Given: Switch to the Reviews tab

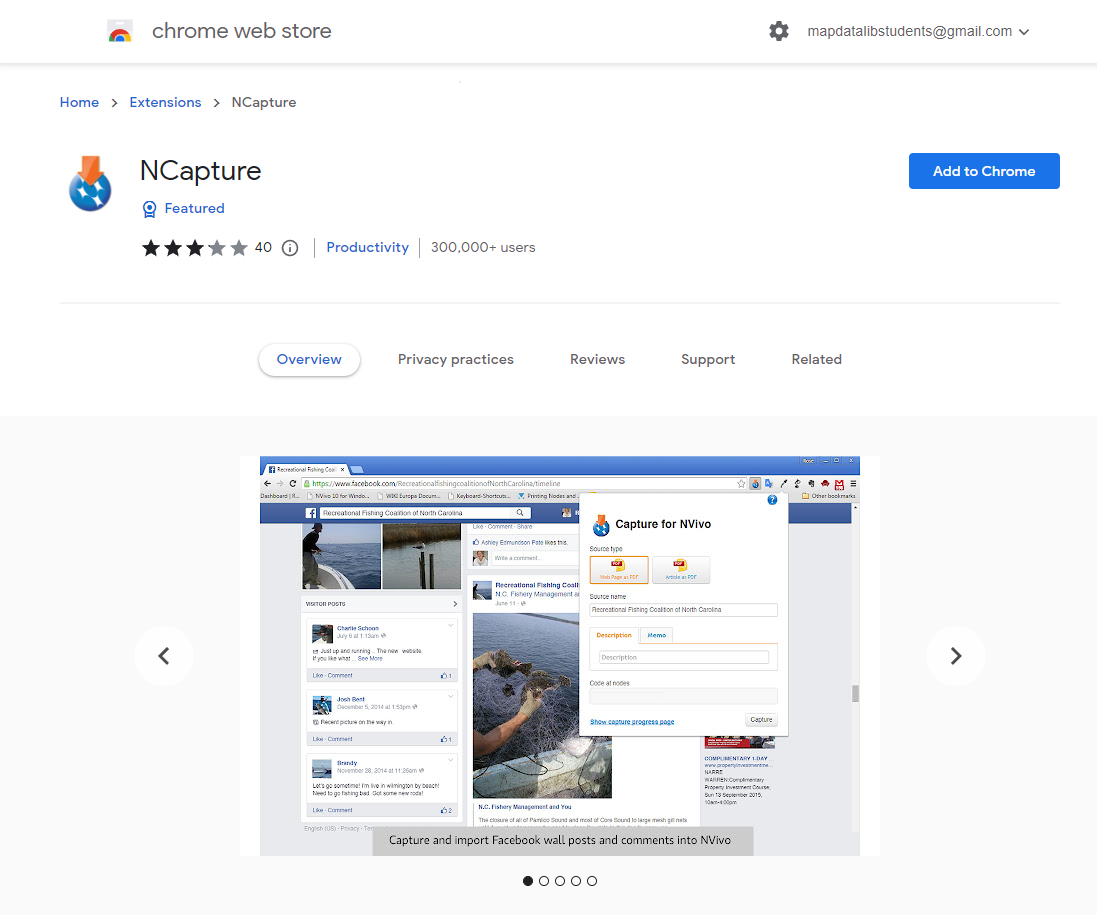Looking at the screenshot, I should click(597, 359).
